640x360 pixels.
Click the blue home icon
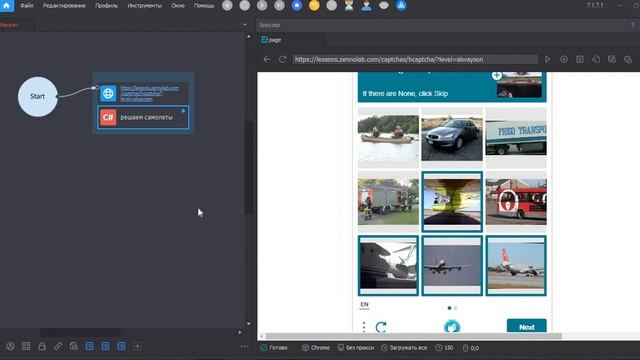pos(7,6)
